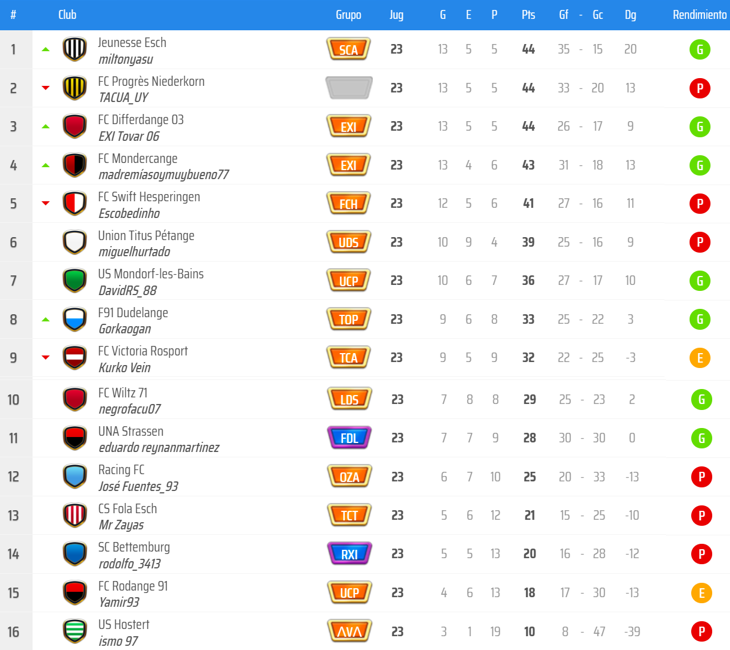
Task: Open the Union Titus Pétange club link
Action: coord(146,236)
